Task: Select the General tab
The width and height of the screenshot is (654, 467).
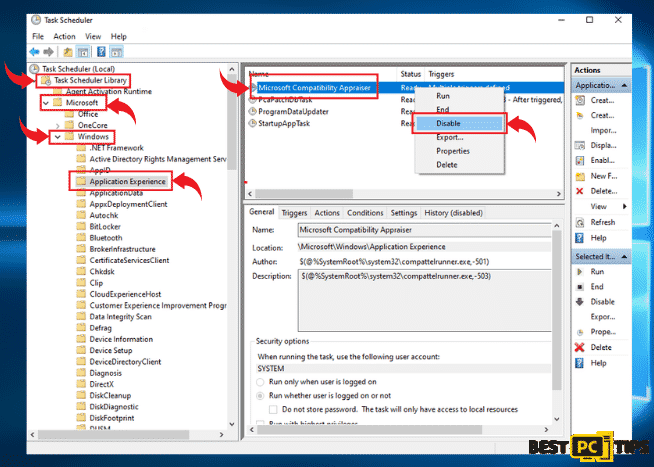Action: (x=262, y=212)
